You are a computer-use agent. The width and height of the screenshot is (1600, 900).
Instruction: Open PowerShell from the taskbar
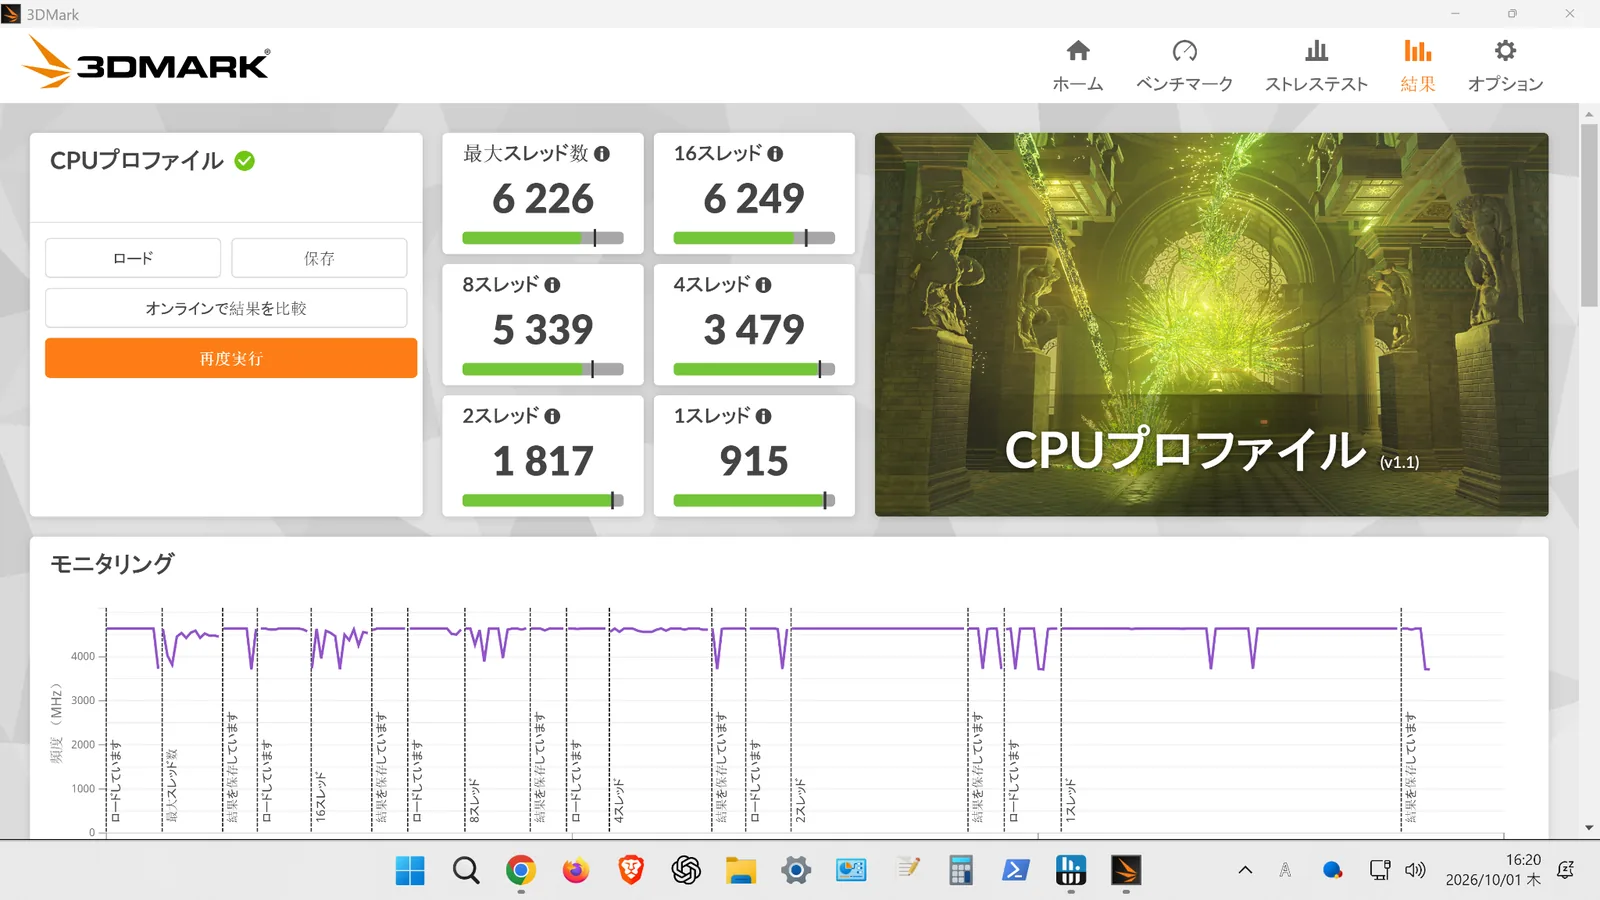[x=1016, y=871]
